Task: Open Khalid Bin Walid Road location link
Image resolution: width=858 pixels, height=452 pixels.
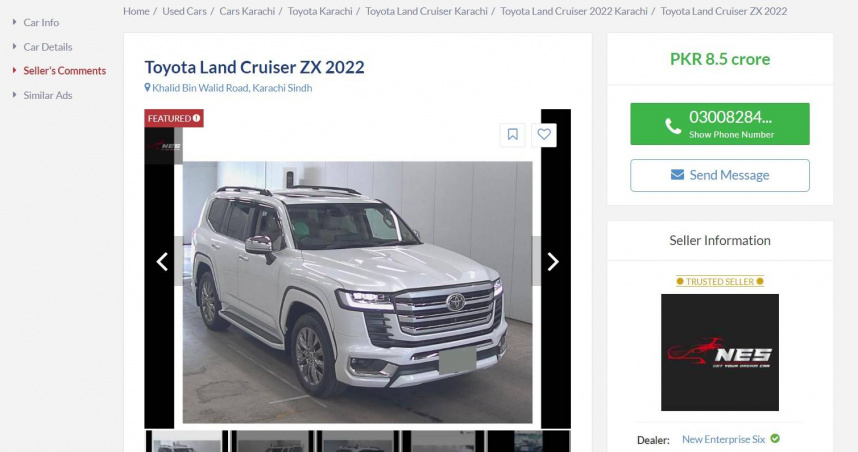Action: (x=232, y=88)
